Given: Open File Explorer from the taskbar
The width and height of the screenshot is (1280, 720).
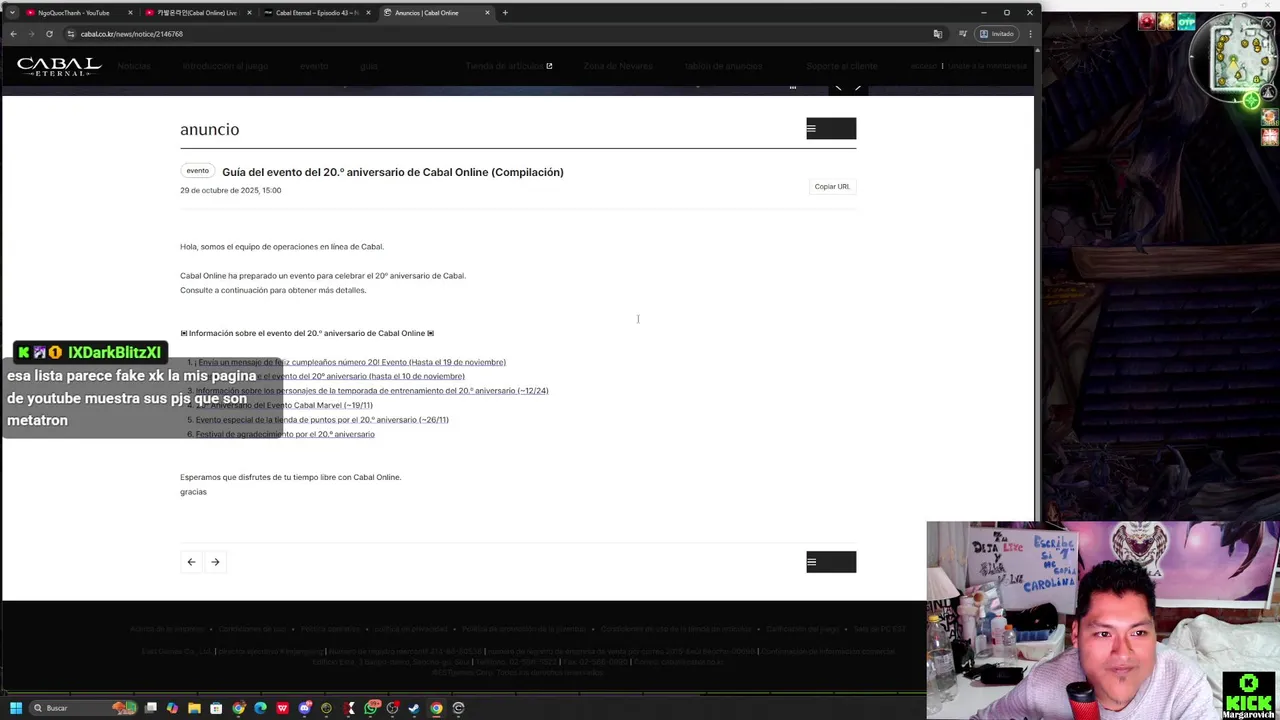Looking at the screenshot, I should [194, 708].
